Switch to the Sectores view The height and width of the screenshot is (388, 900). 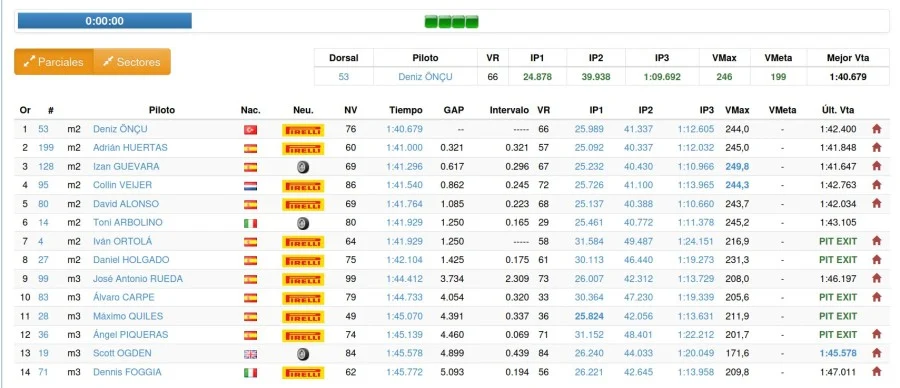click(x=131, y=61)
